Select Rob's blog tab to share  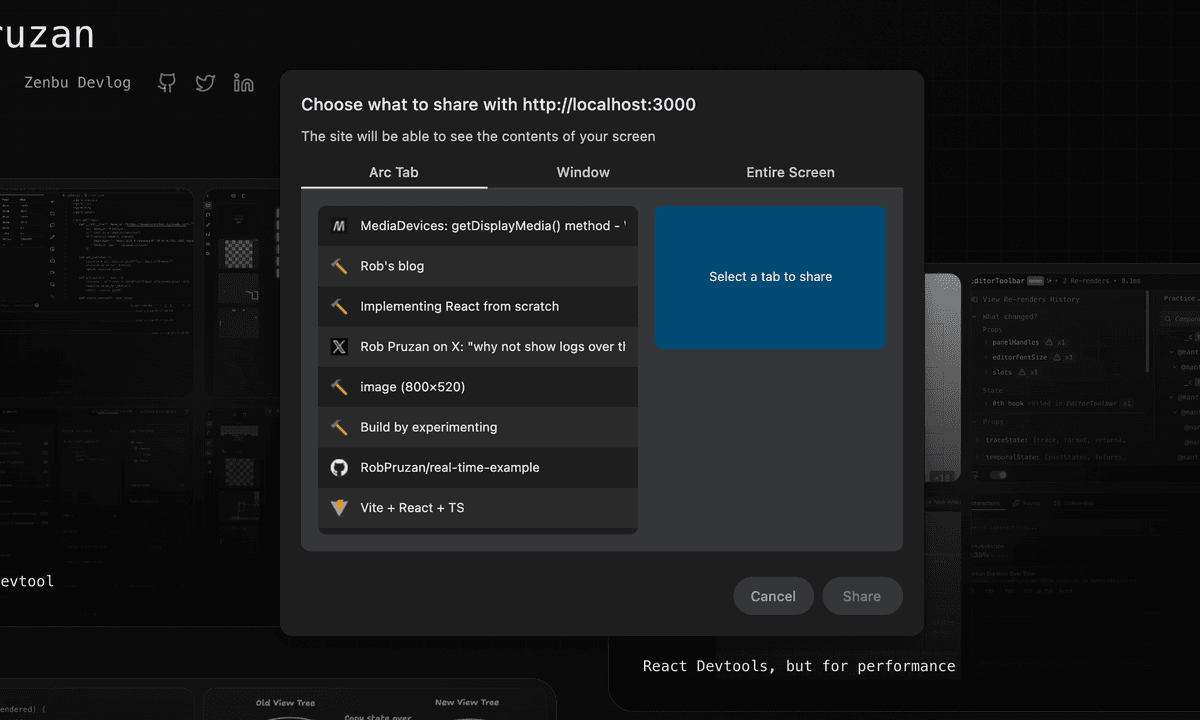pyautogui.click(x=478, y=266)
